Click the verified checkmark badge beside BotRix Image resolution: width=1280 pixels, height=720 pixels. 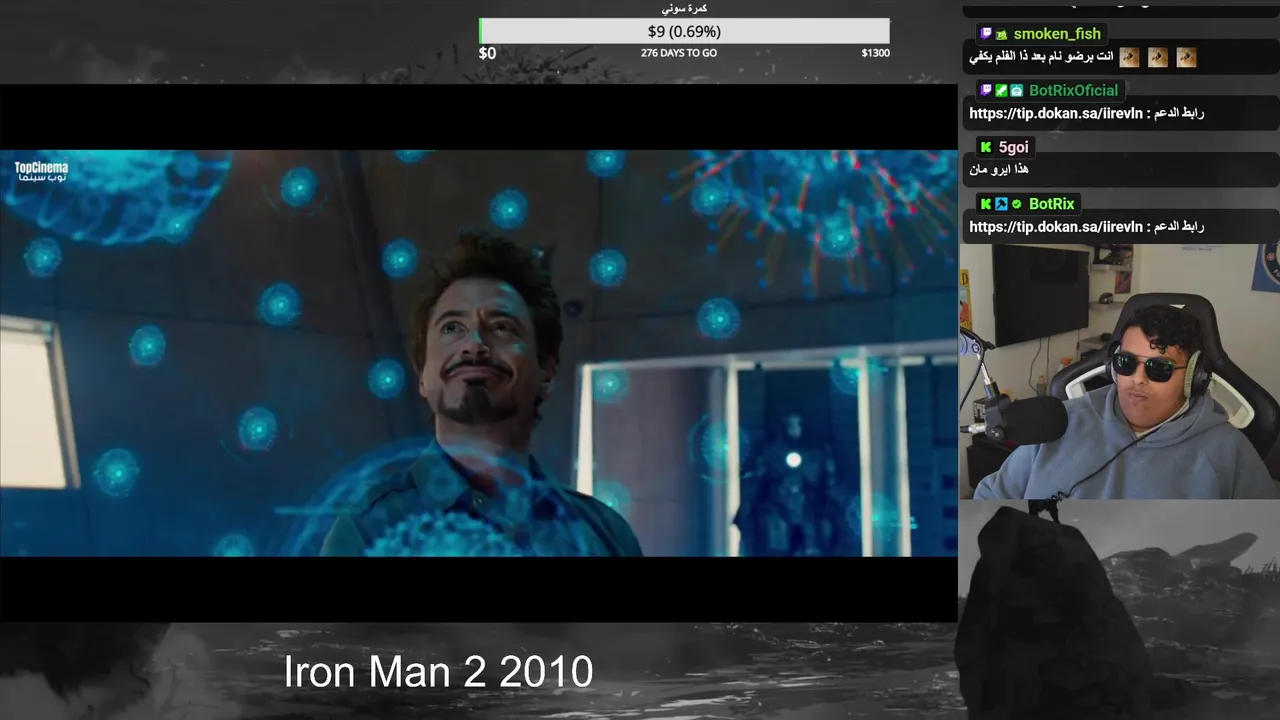(1016, 204)
